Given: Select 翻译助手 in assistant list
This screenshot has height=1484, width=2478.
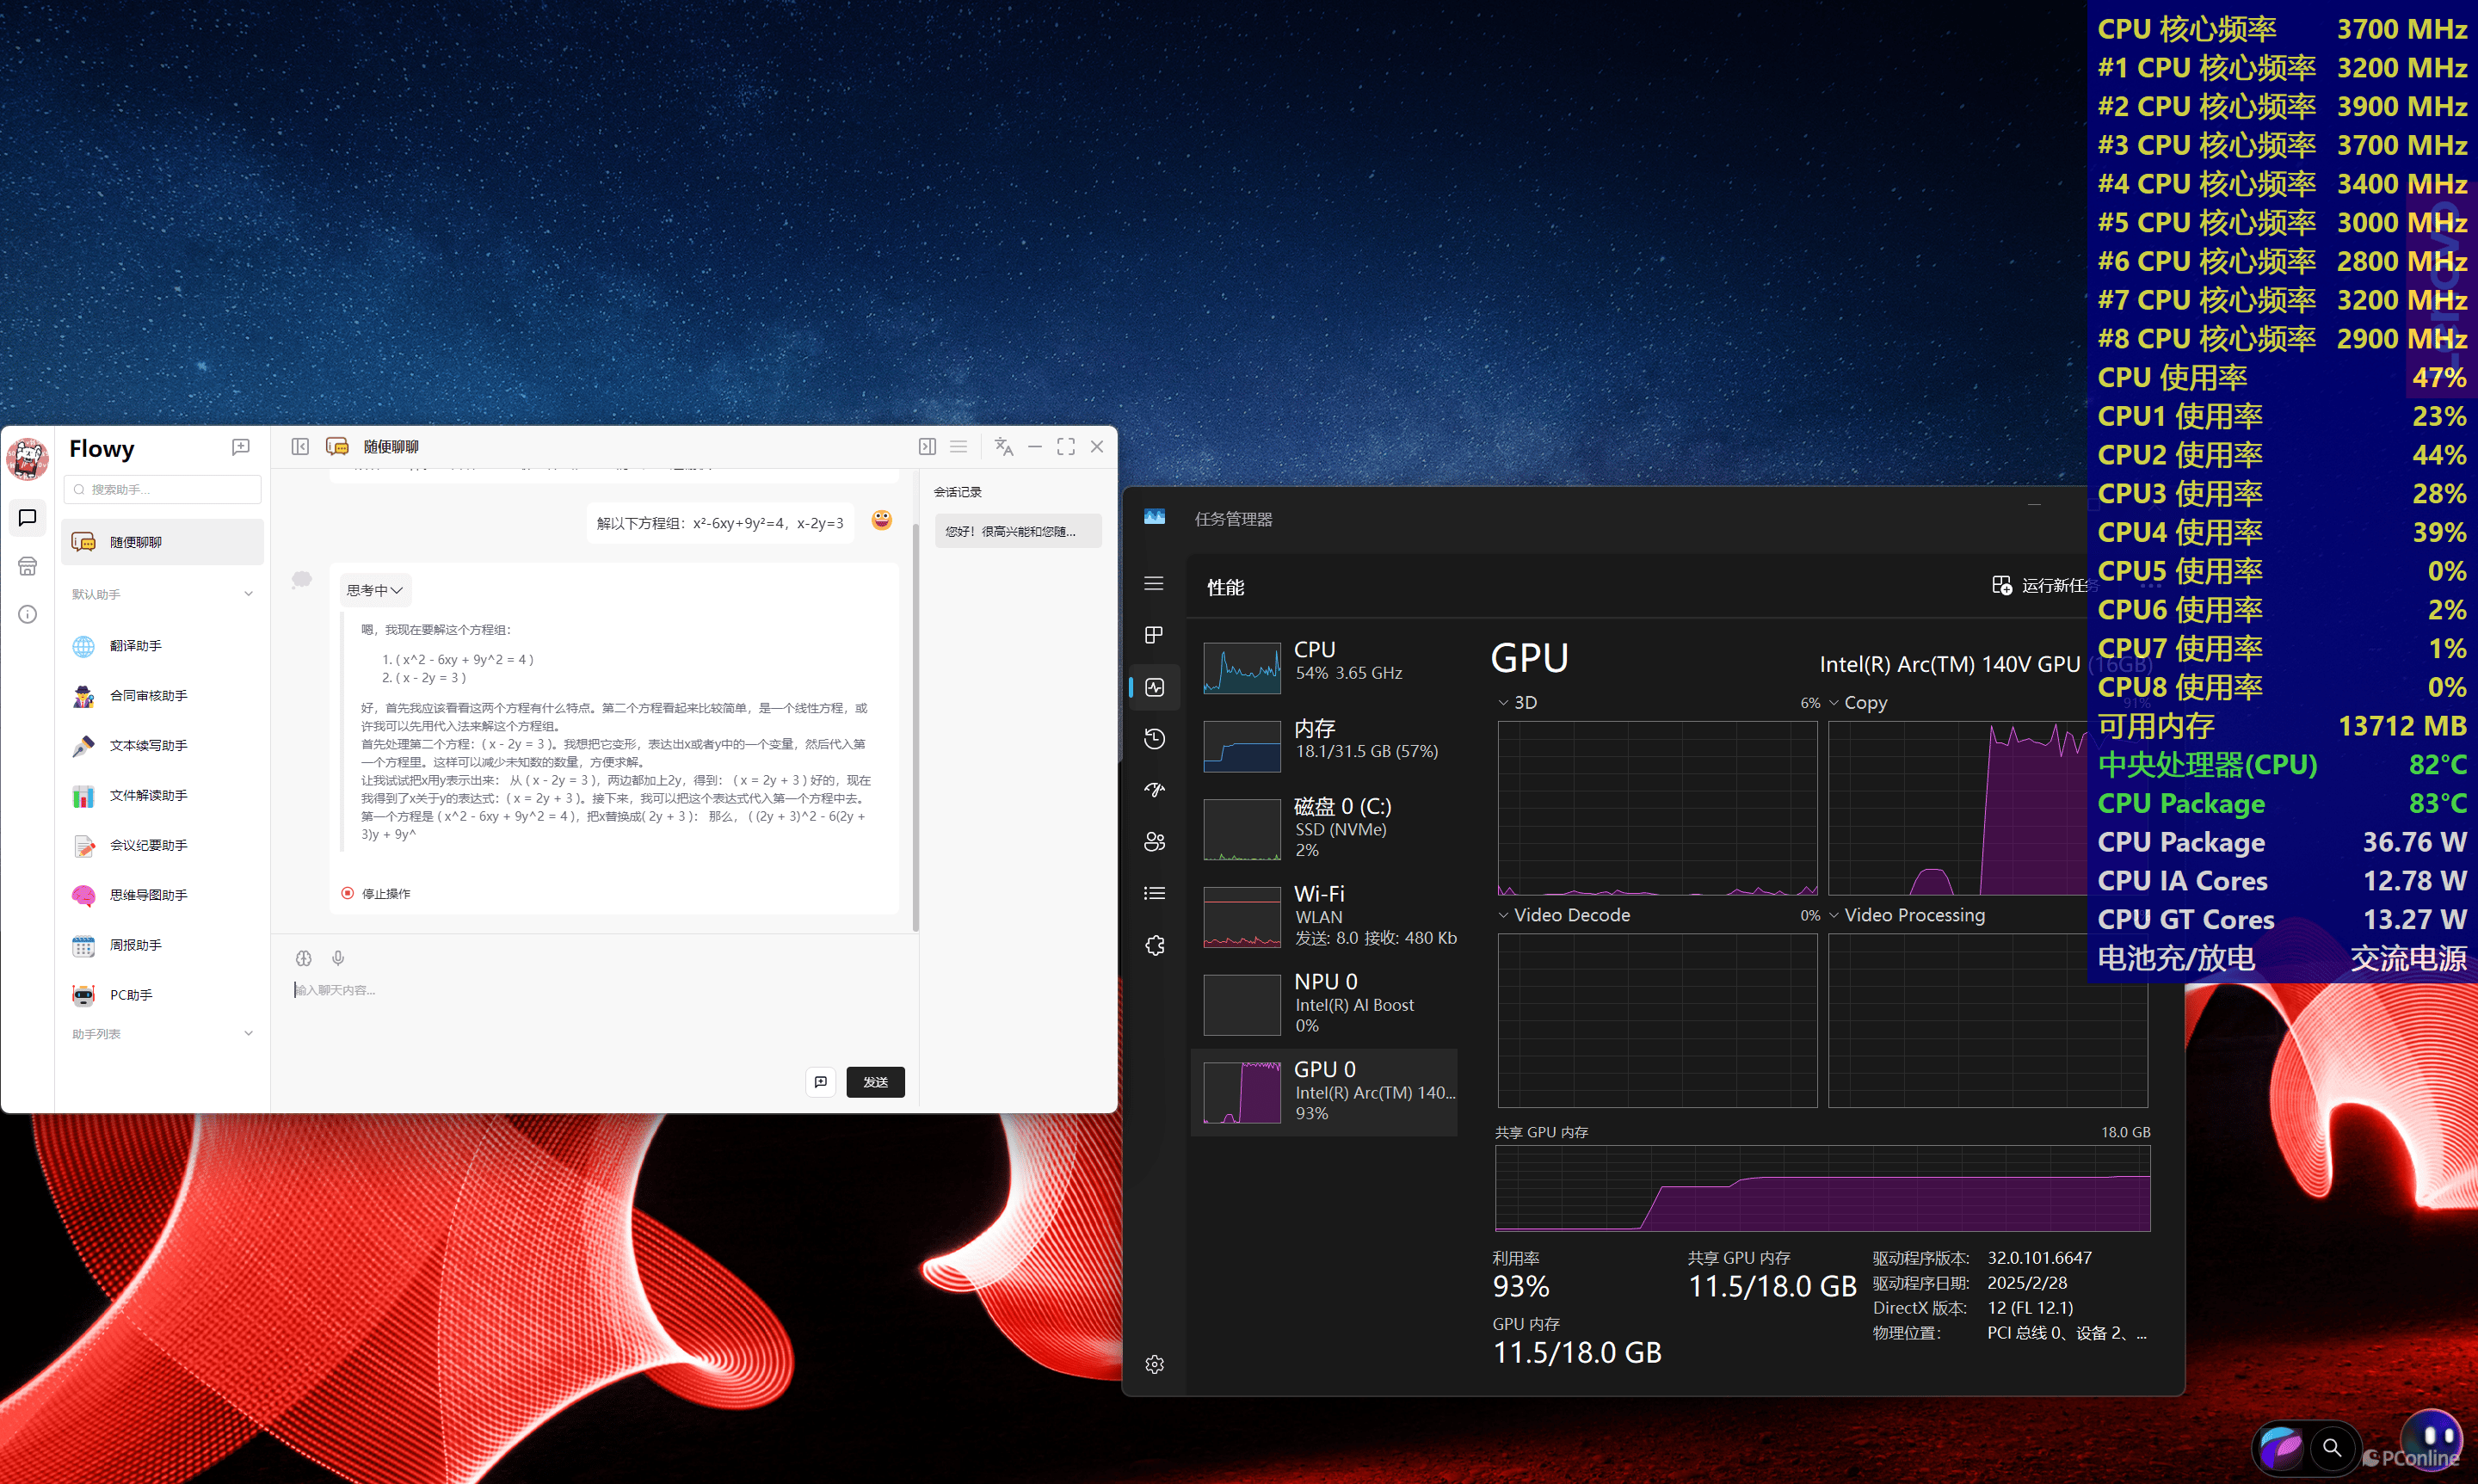Looking at the screenshot, I should click(135, 646).
